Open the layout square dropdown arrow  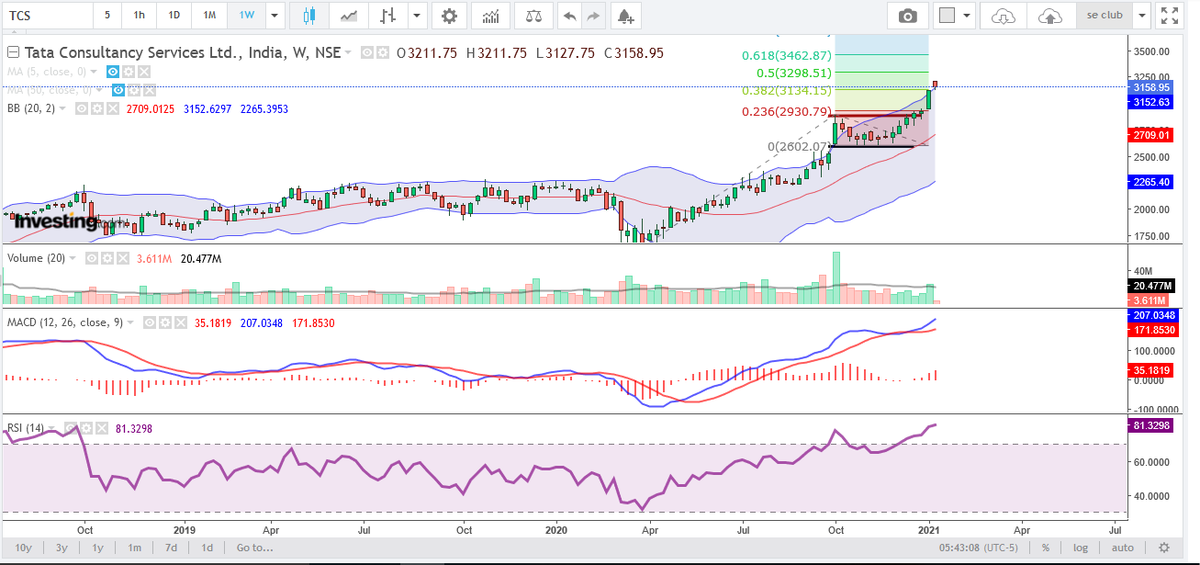click(967, 16)
